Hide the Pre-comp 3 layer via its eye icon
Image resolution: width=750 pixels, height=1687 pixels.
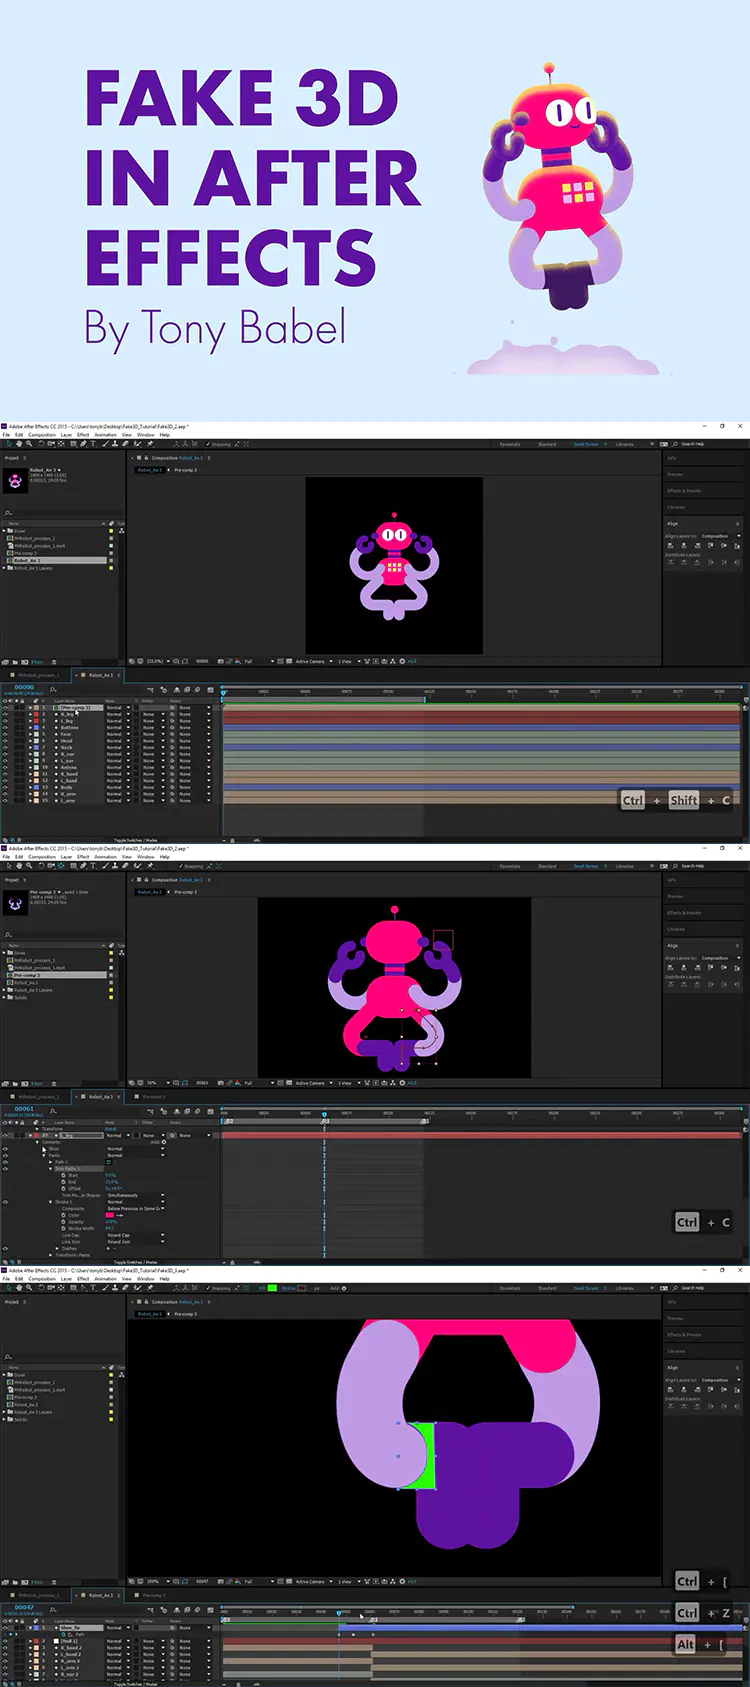click(5, 707)
